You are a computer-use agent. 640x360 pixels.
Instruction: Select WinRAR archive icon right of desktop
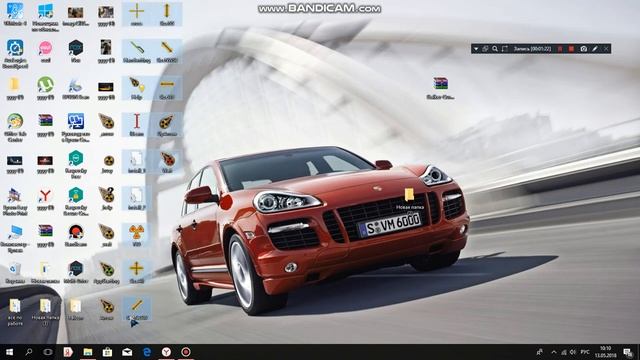440,88
